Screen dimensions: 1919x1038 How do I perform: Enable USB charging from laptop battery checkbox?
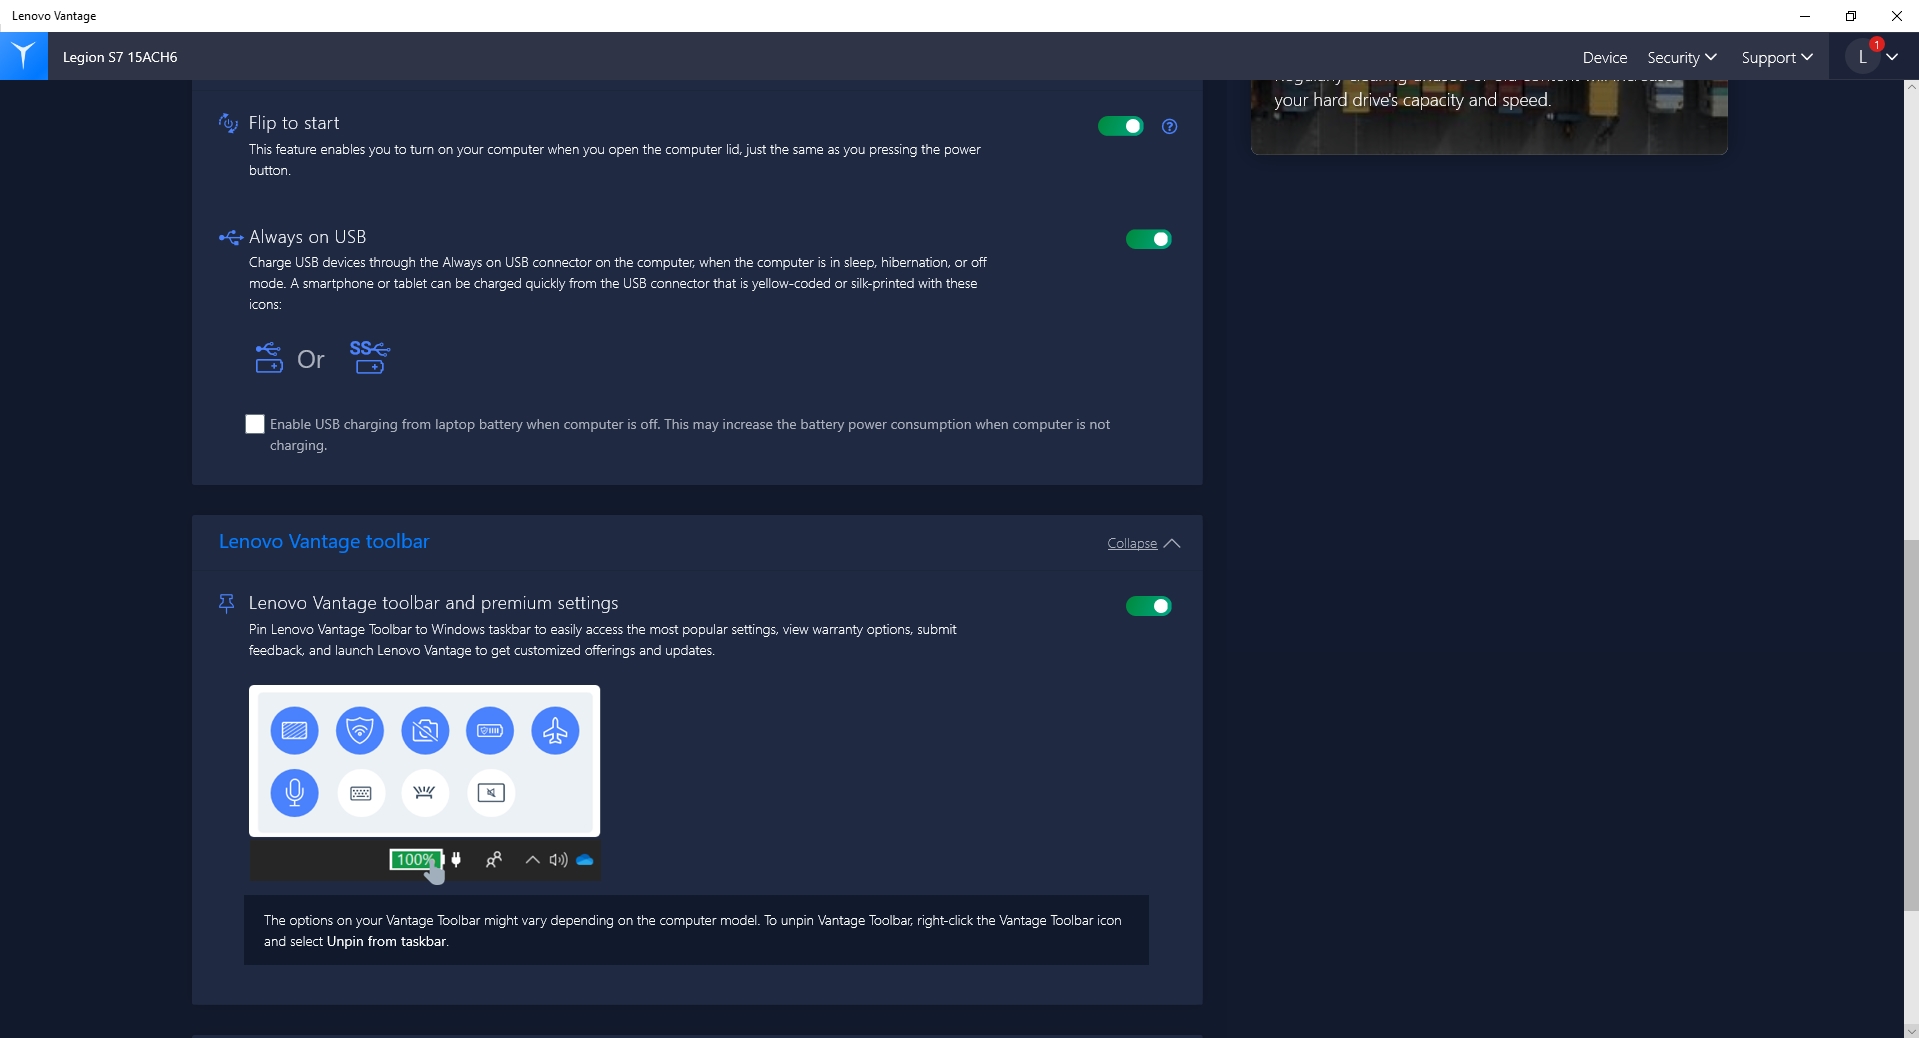point(255,424)
